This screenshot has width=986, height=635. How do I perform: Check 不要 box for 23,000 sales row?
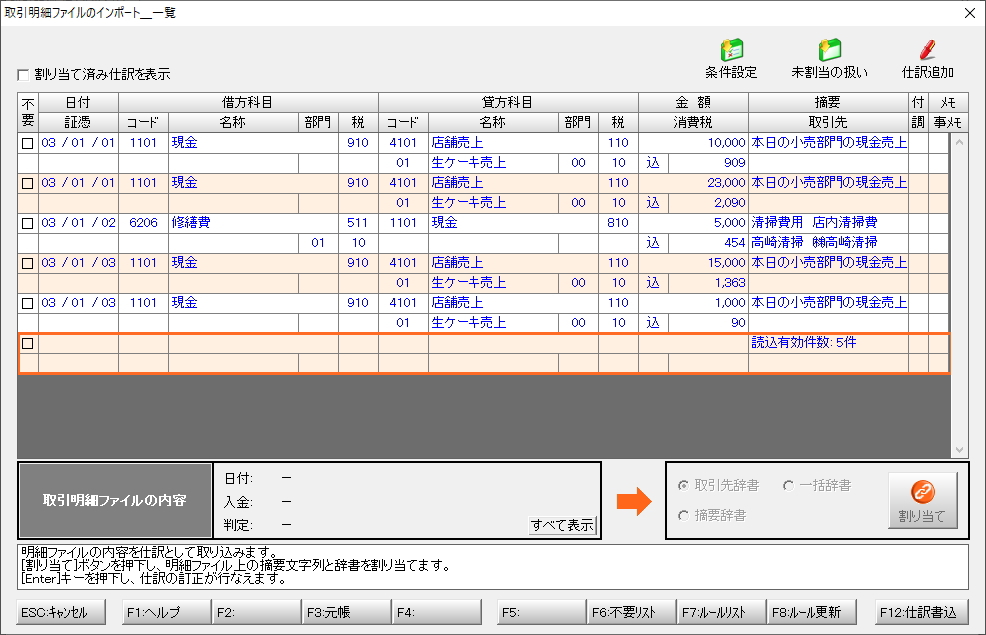point(28,184)
